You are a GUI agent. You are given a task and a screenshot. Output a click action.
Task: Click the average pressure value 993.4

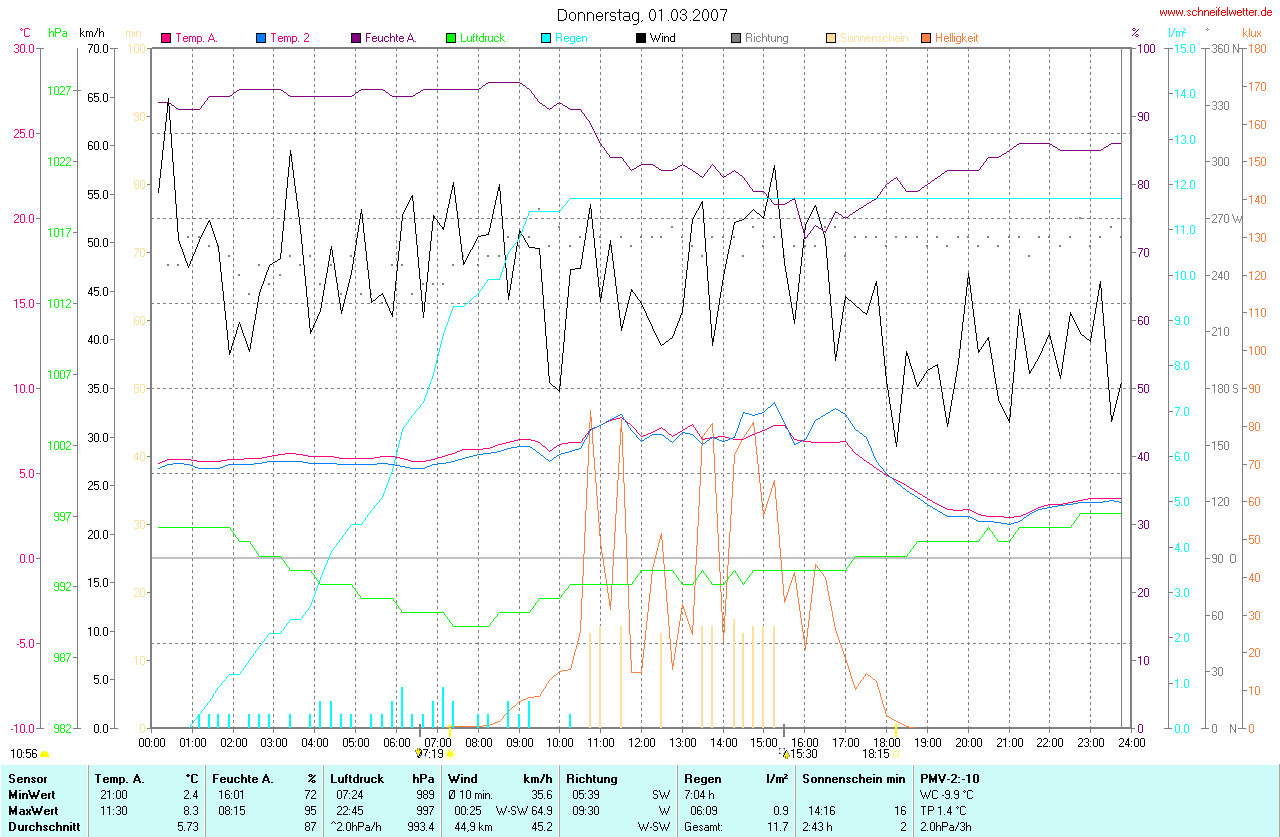point(421,827)
